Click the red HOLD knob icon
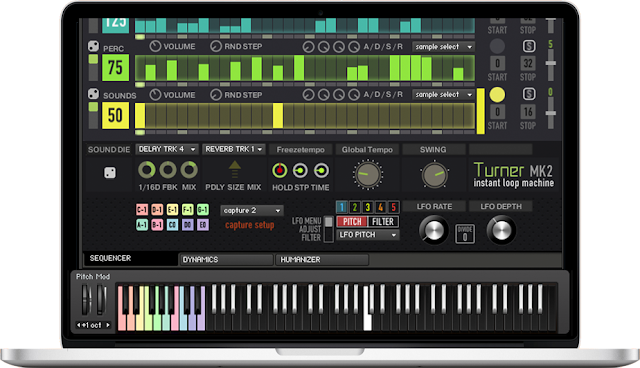This screenshot has height=368, width=640. coord(280,170)
